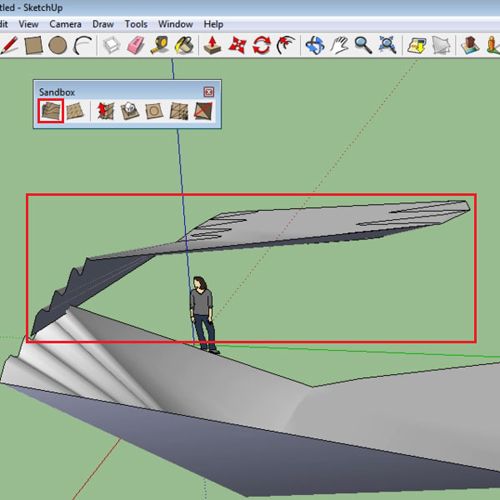
Task: Select the Pan hand tool
Action: pyautogui.click(x=339, y=45)
